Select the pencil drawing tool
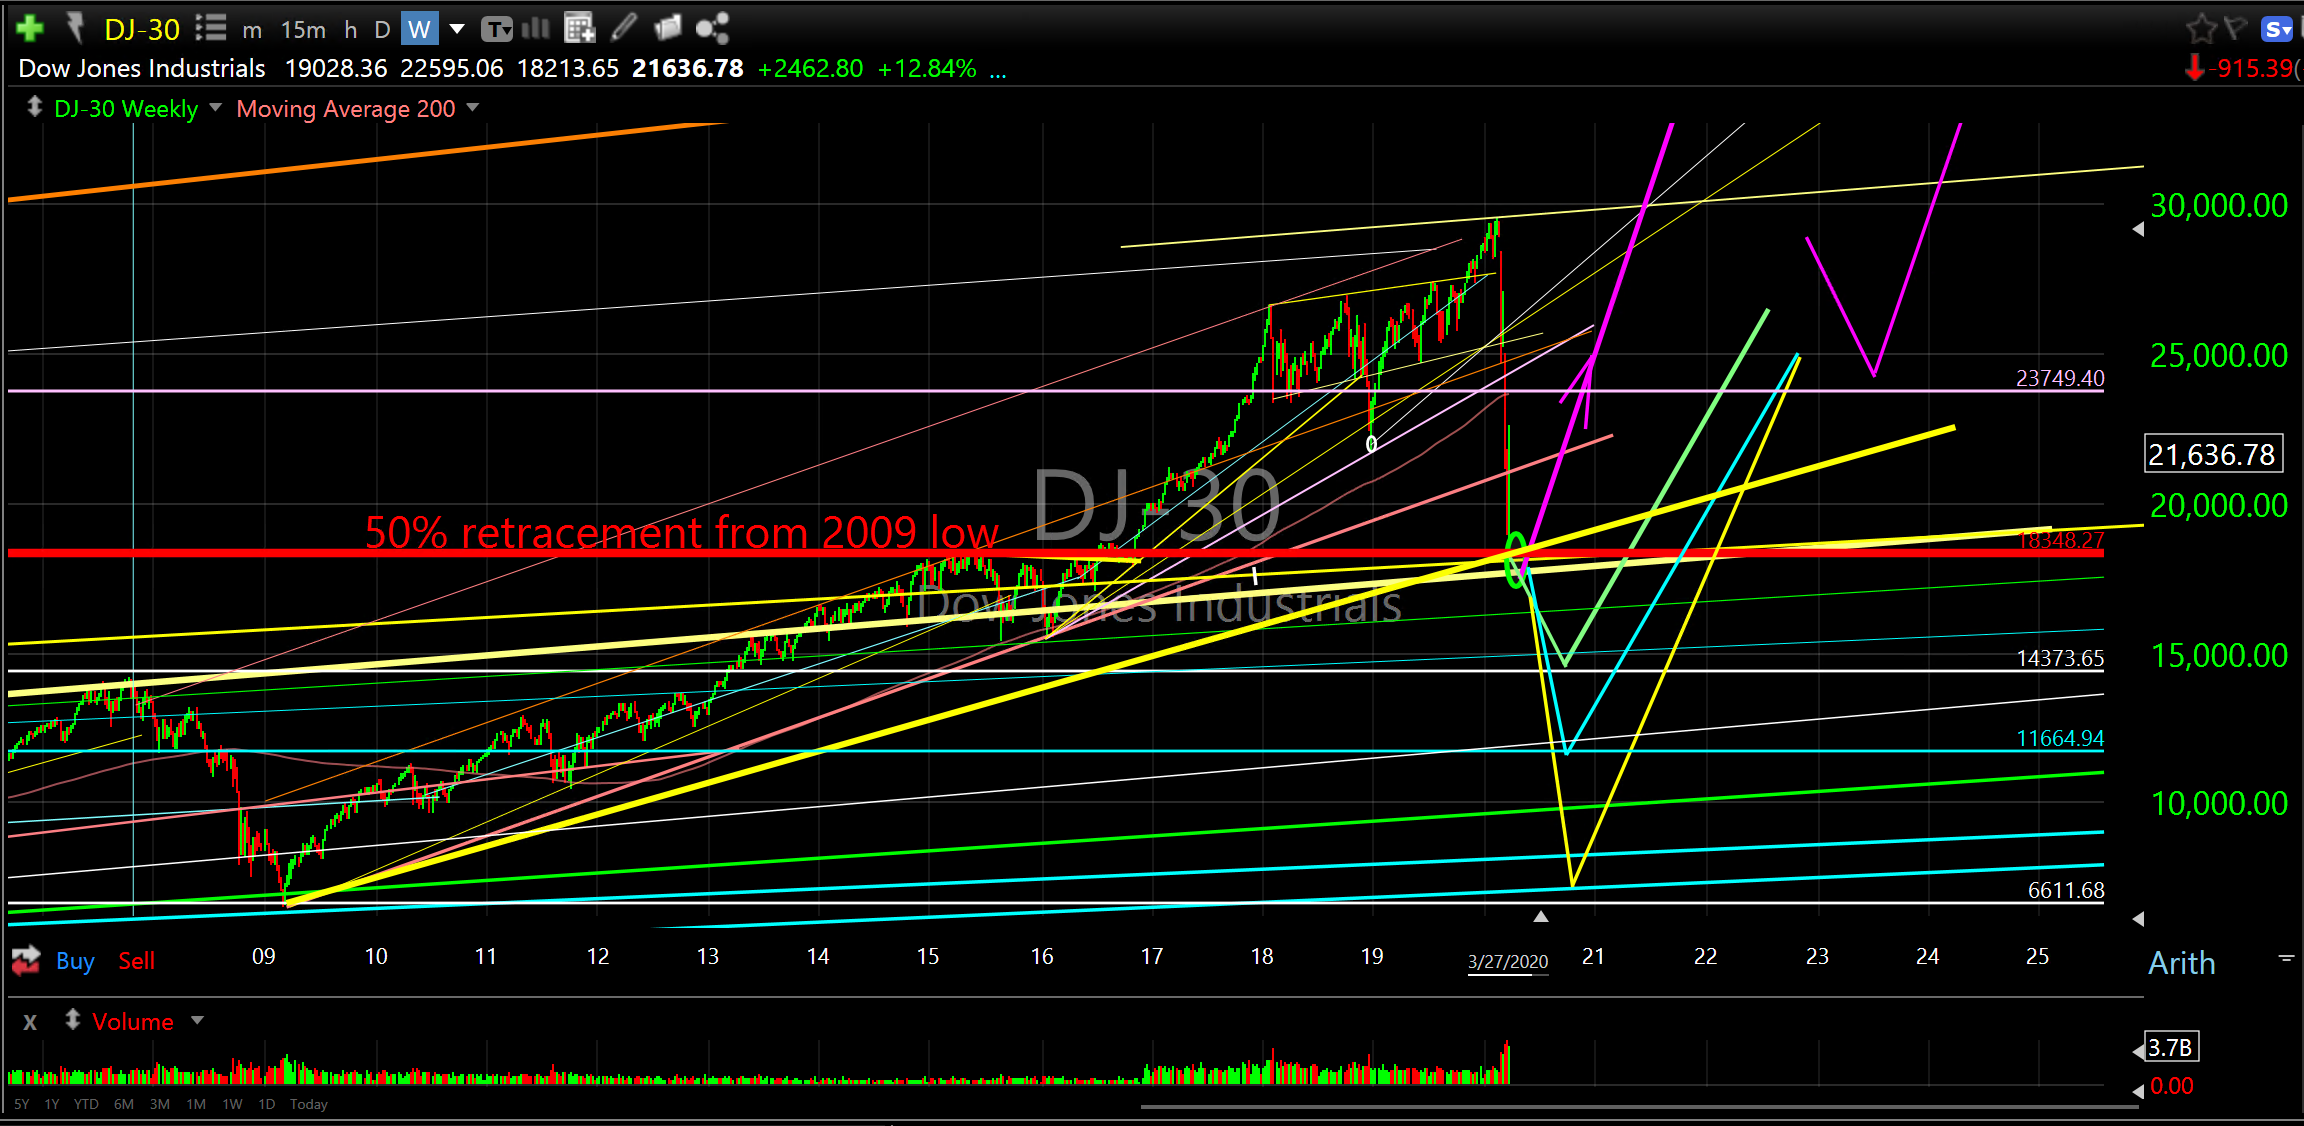Viewport: 2304px width, 1126px height. 623,28
